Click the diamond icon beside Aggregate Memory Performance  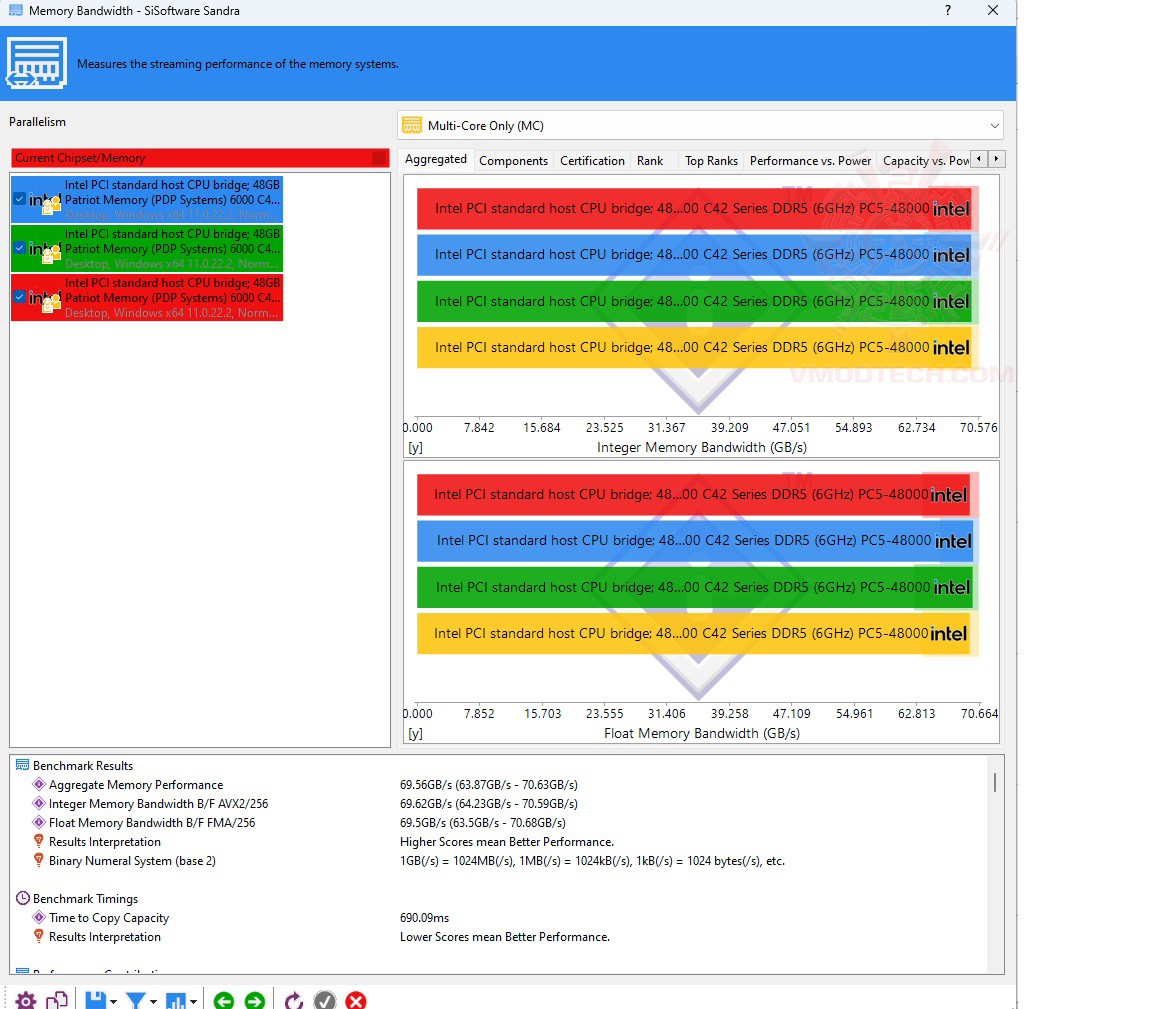click(x=39, y=784)
